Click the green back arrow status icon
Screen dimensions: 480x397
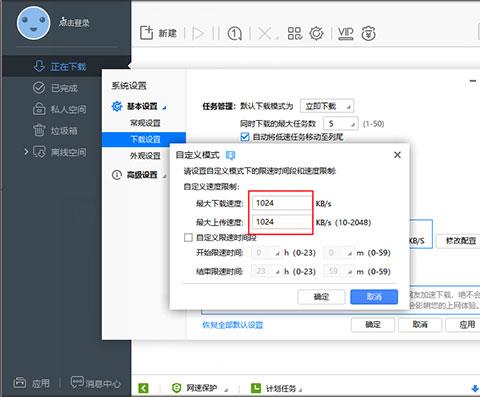[144, 388]
